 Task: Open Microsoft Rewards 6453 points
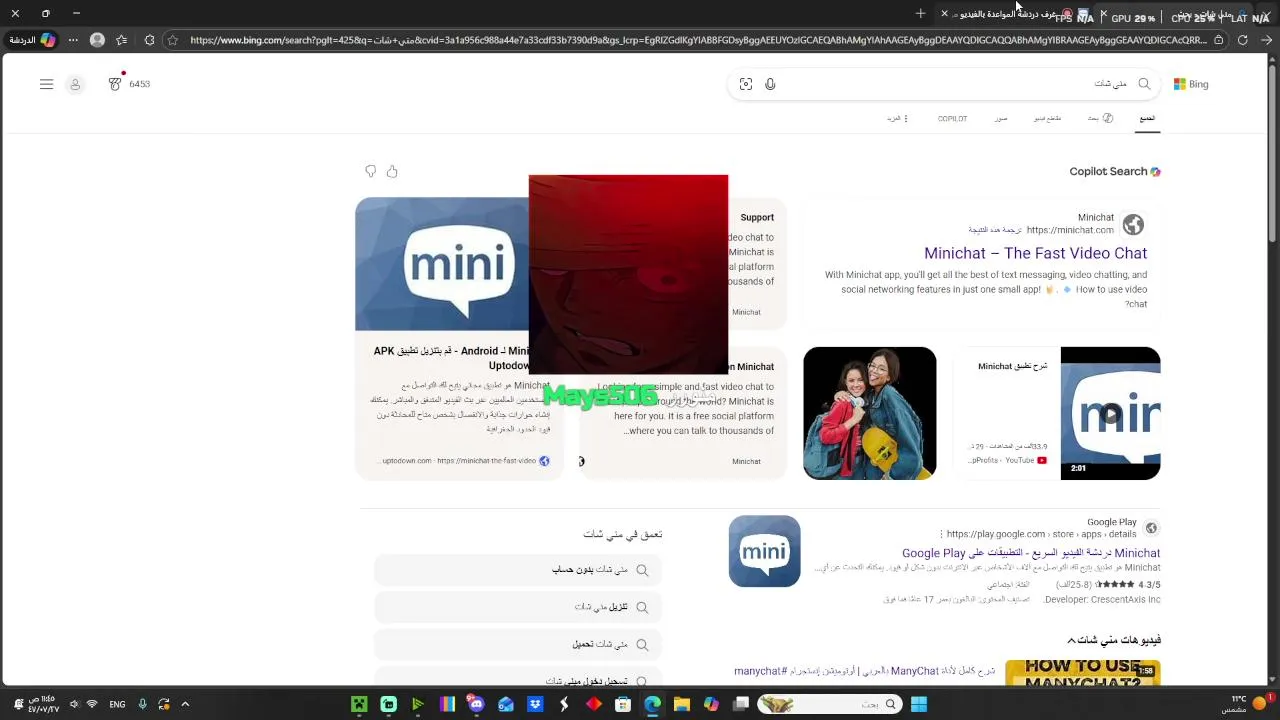[129, 84]
